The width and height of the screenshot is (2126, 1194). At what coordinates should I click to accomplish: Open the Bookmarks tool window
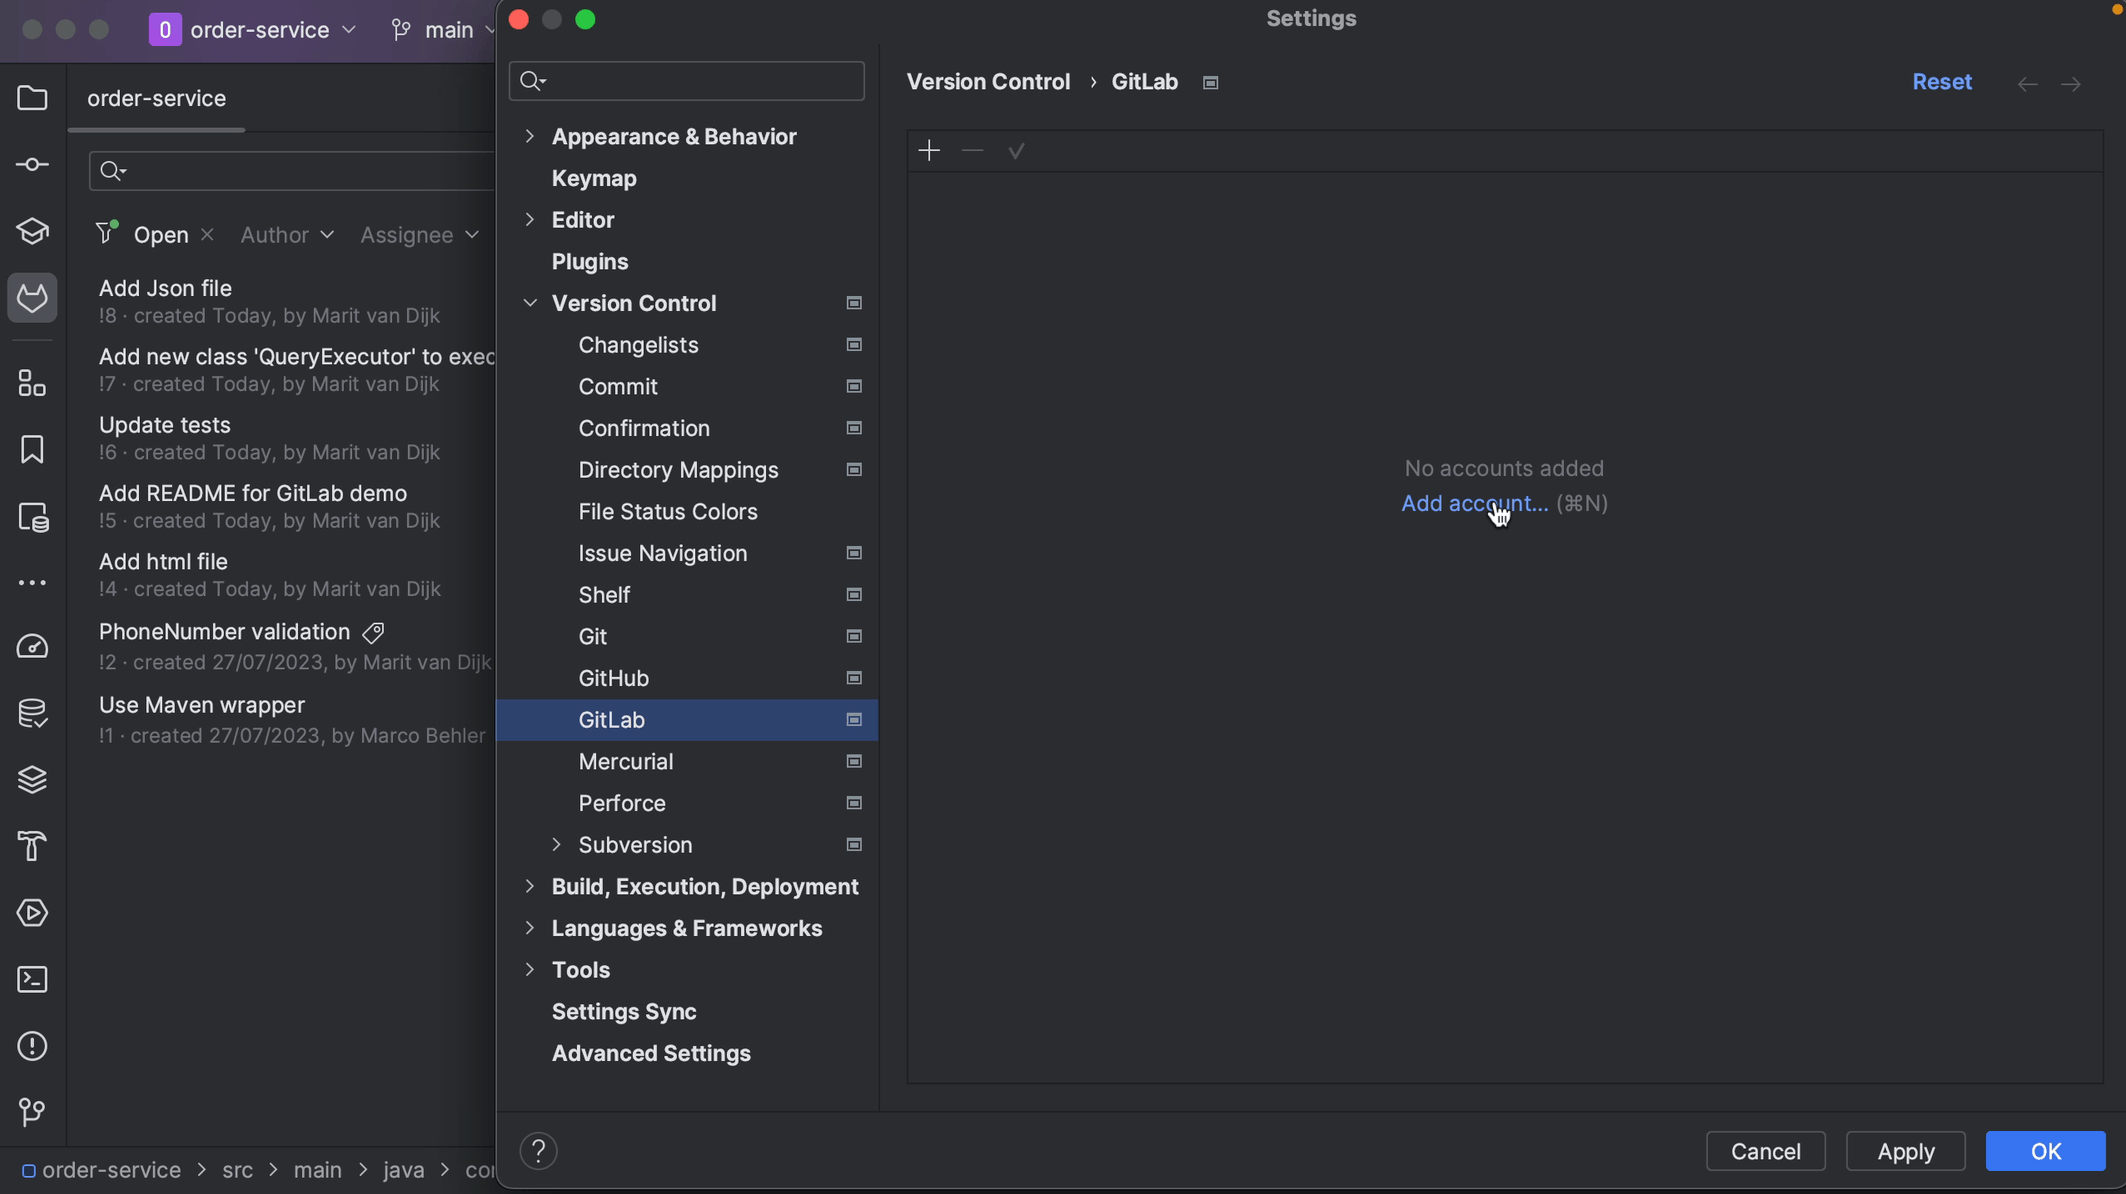[32, 449]
